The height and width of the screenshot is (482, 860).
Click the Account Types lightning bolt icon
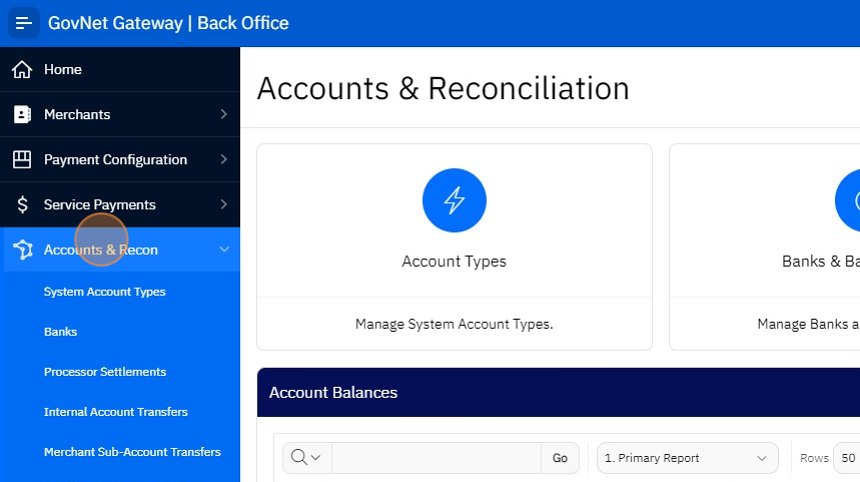point(454,201)
